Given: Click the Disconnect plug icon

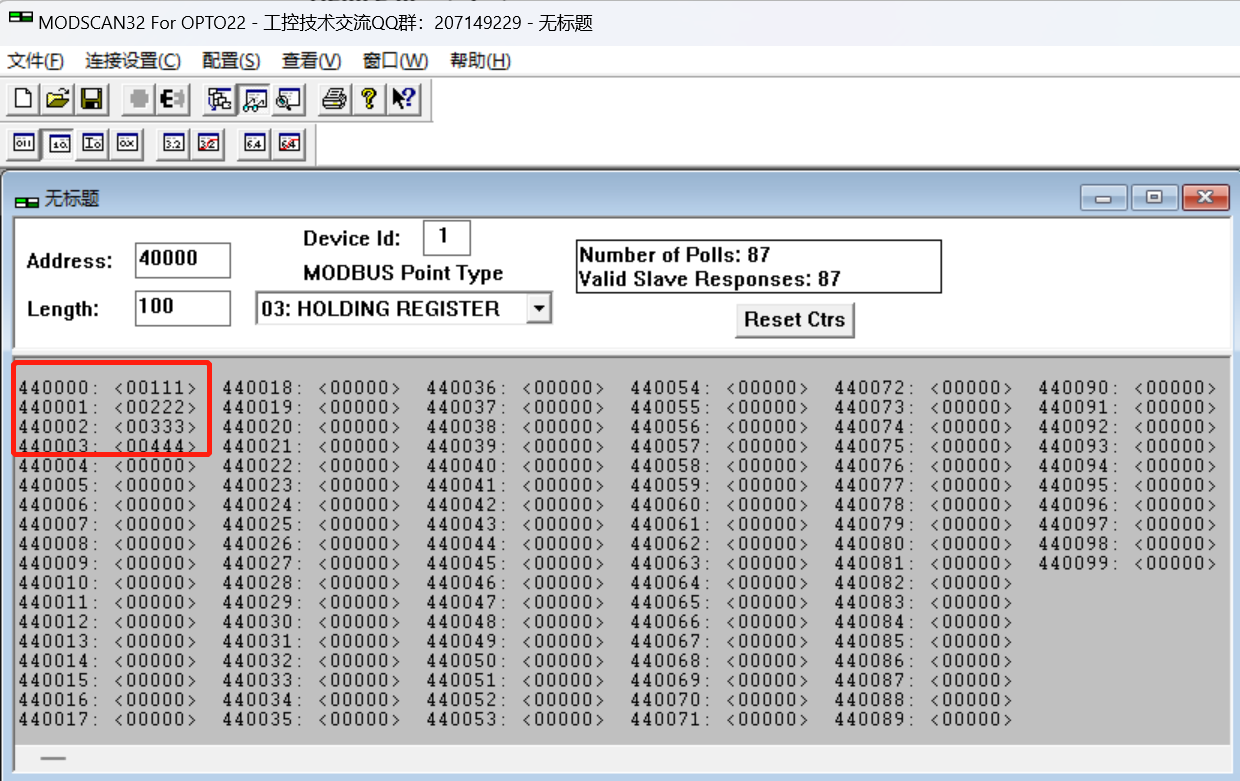Looking at the screenshot, I should [x=174, y=98].
